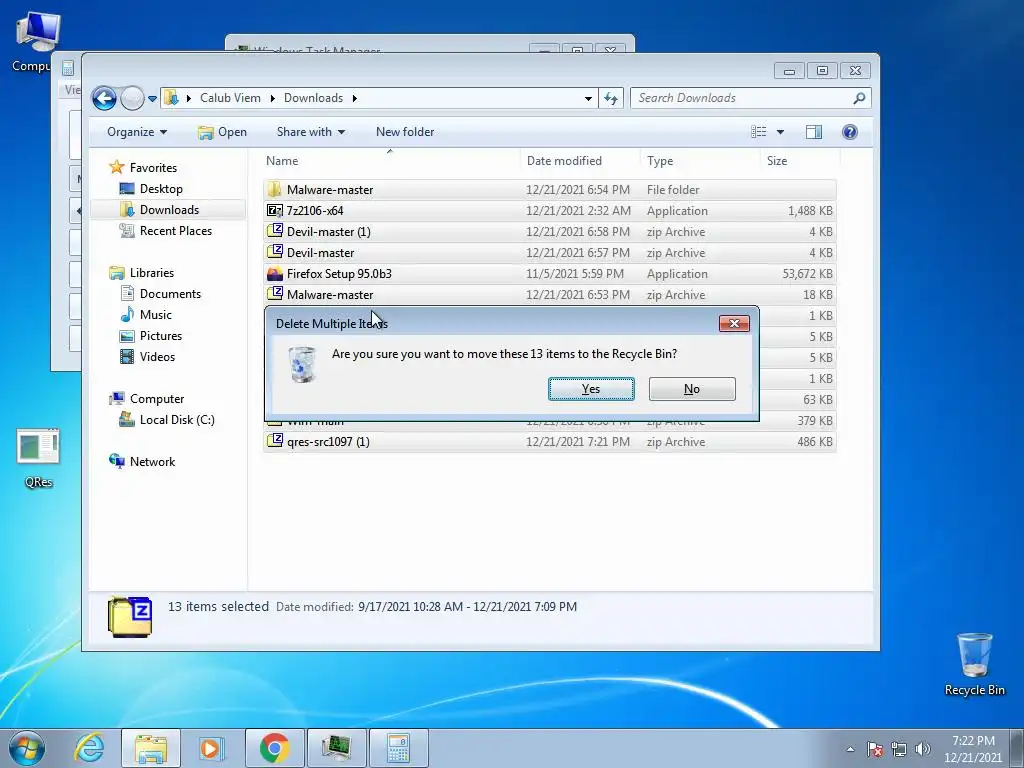
Task: Select Desktop in Favorites
Action: (x=161, y=189)
